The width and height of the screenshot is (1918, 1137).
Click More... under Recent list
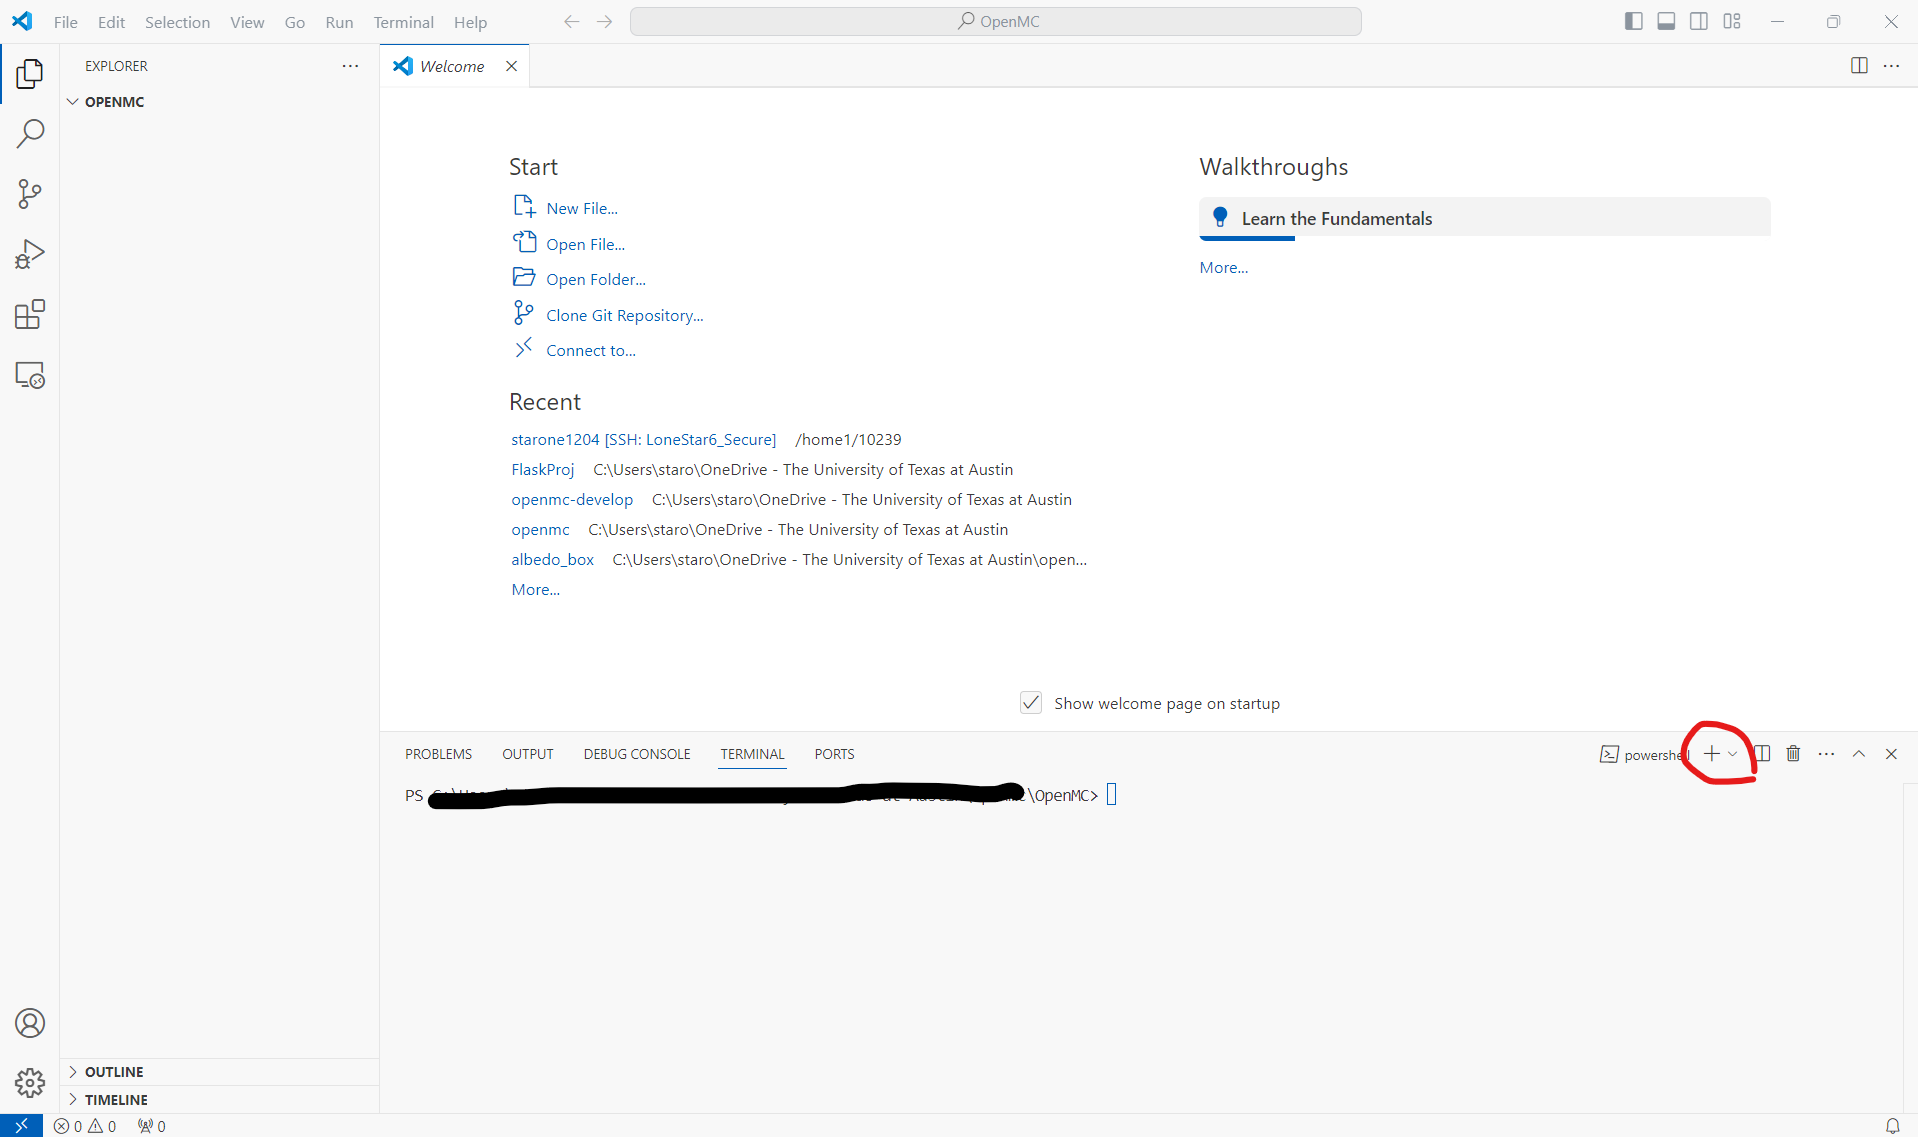point(535,589)
